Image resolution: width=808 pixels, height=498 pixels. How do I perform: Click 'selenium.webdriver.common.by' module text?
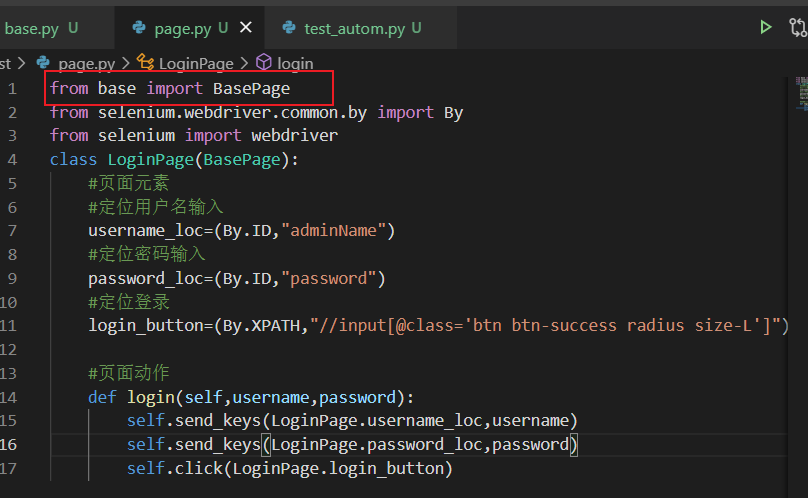click(232, 112)
